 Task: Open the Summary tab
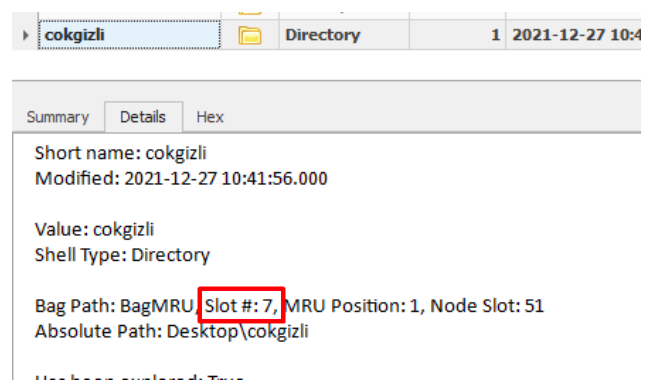pyautogui.click(x=58, y=117)
